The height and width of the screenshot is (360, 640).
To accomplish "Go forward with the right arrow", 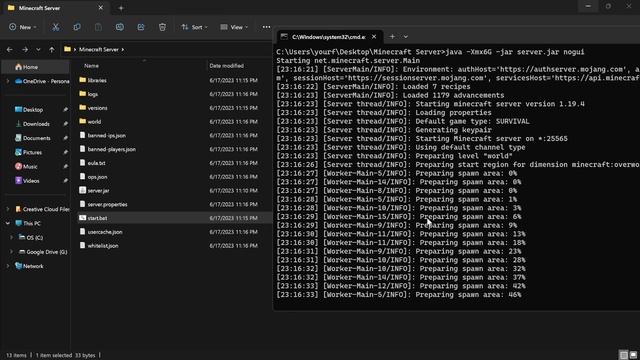I will tap(25, 49).
